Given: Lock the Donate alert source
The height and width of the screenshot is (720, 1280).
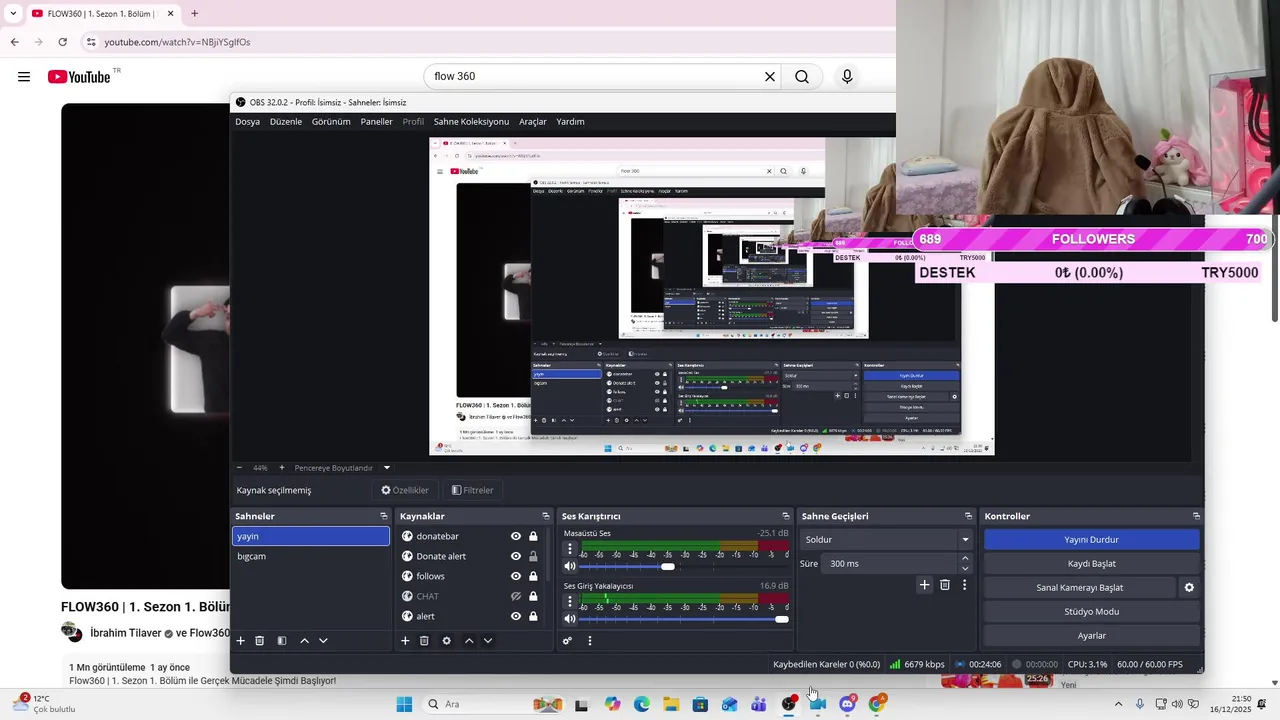Looking at the screenshot, I should [533, 556].
